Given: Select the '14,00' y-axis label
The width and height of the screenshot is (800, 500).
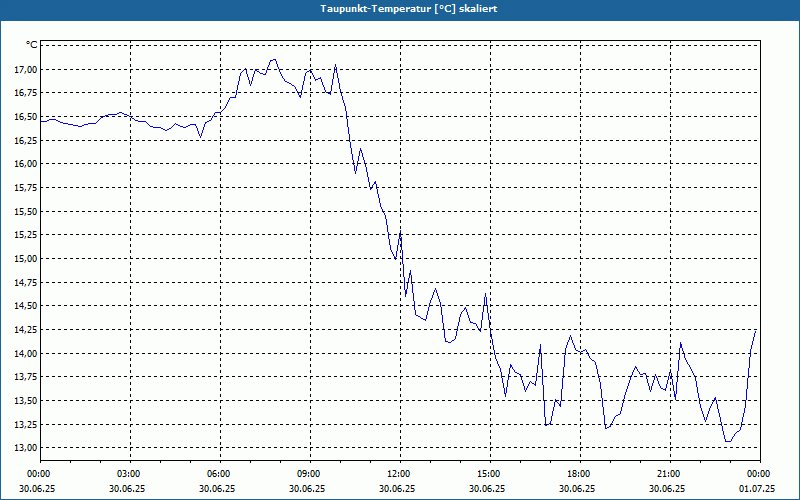Looking at the screenshot, I should (x=26, y=353).
